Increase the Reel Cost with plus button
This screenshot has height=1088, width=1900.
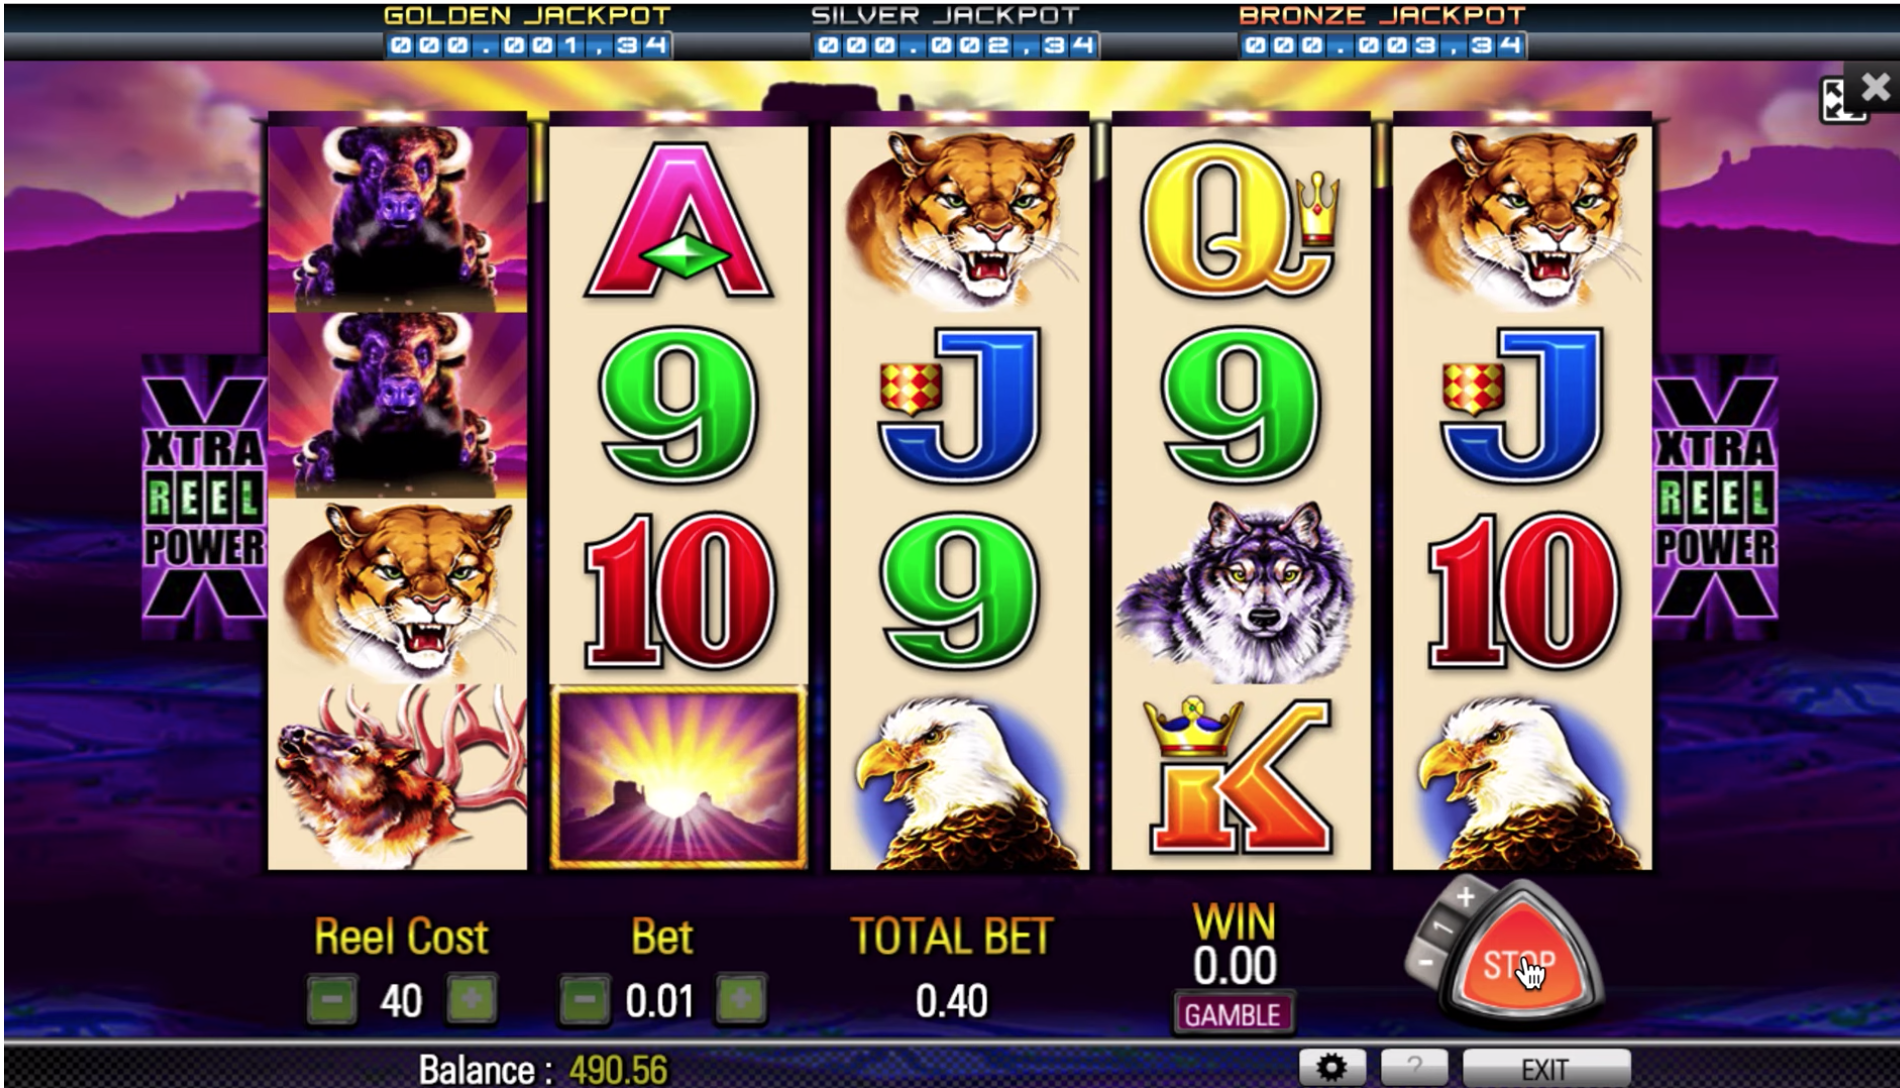point(471,999)
